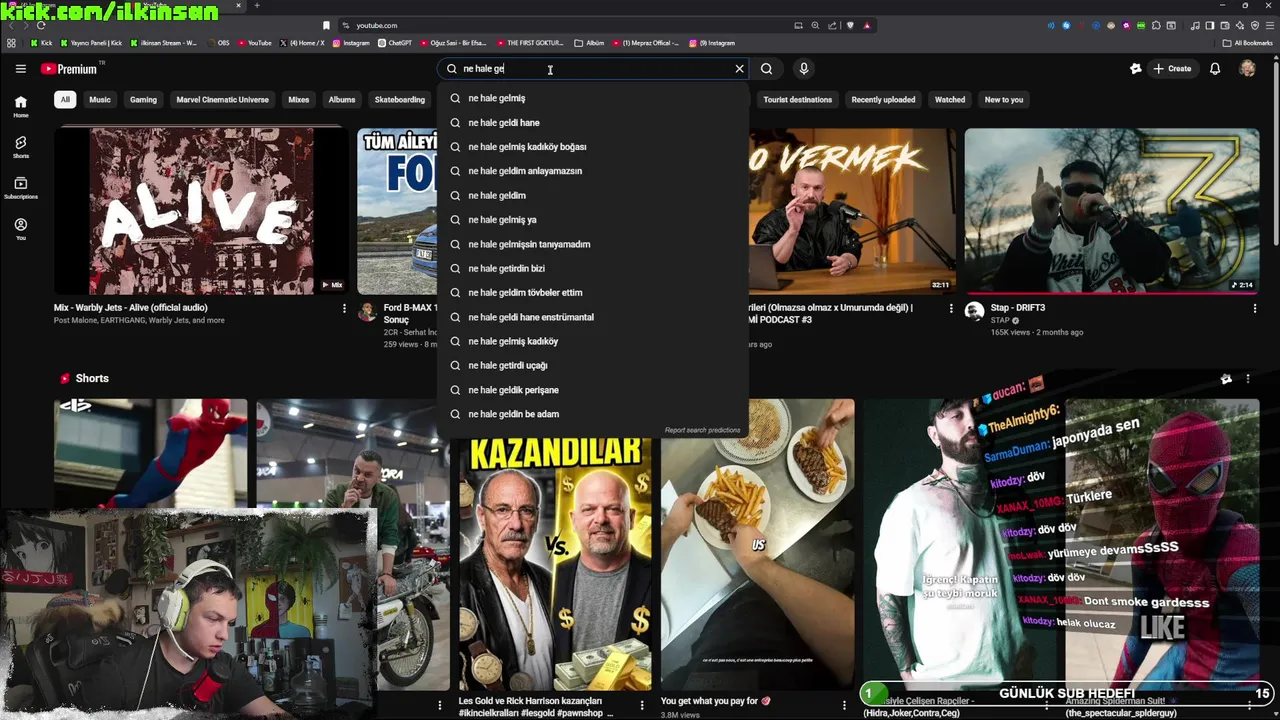Open more options for Stap - DRIFT3
The width and height of the screenshot is (1280, 720).
1254,309
